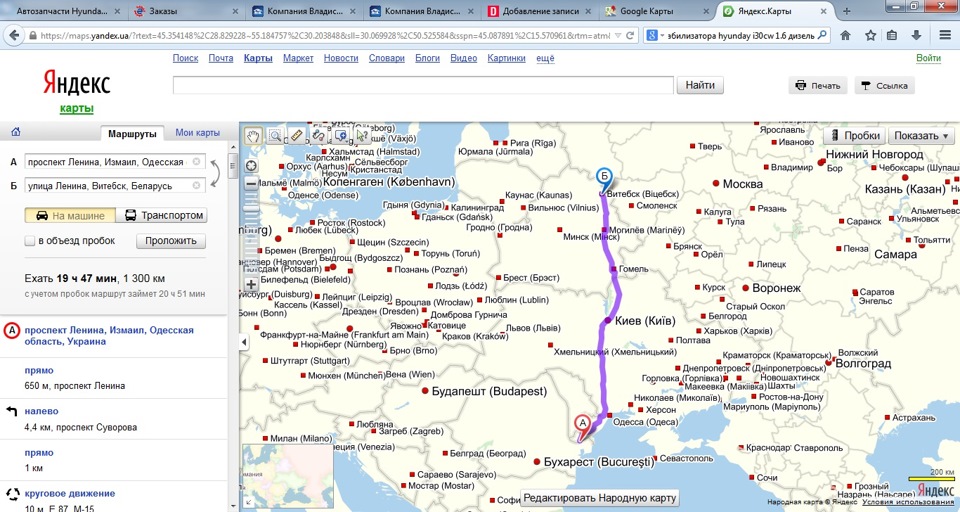This screenshot has width=960, height=512.
Task: Zoom in with the plus button
Action: [x=251, y=284]
